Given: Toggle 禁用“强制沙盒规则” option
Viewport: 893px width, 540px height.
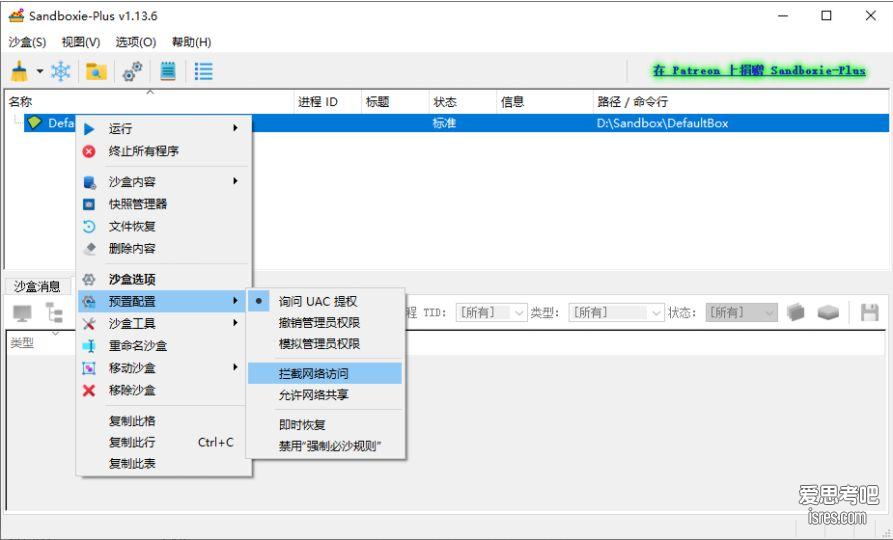Looking at the screenshot, I should click(x=325, y=446).
